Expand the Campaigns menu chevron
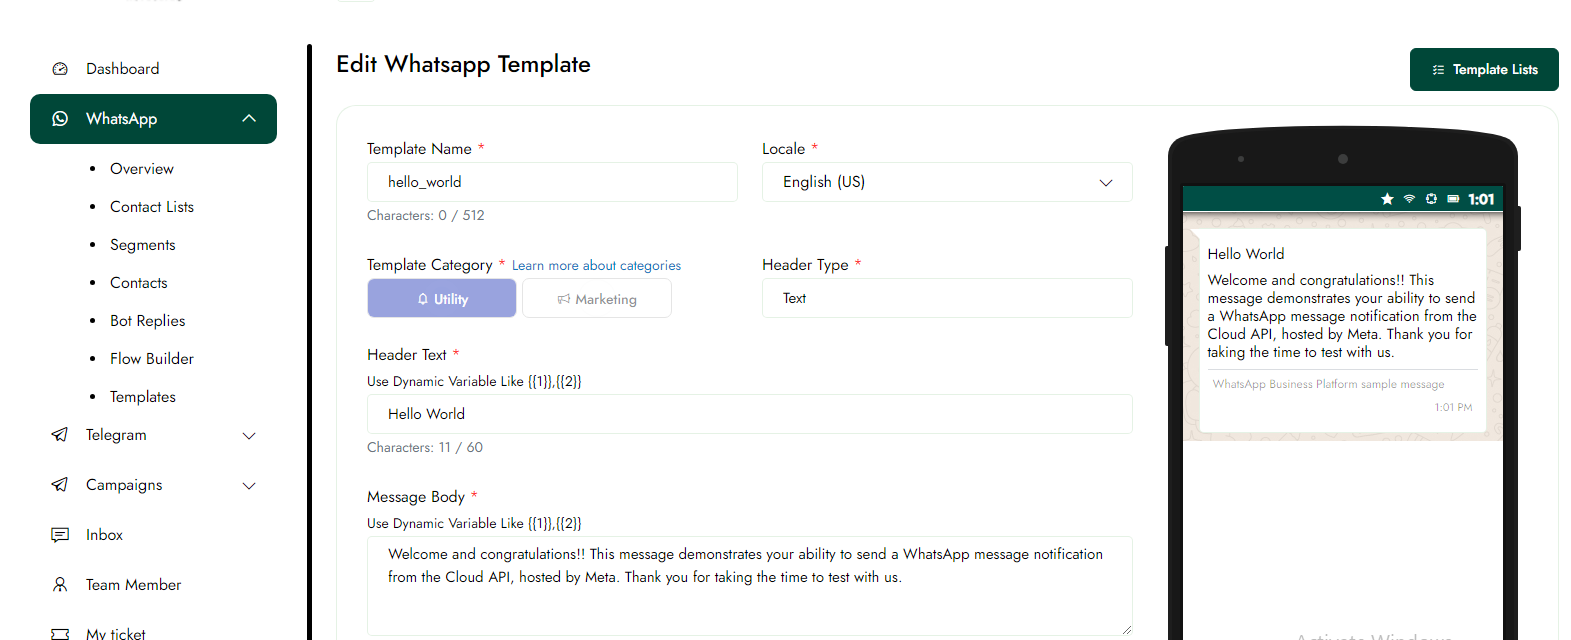Screen dimensions: 1571x640 [249, 486]
